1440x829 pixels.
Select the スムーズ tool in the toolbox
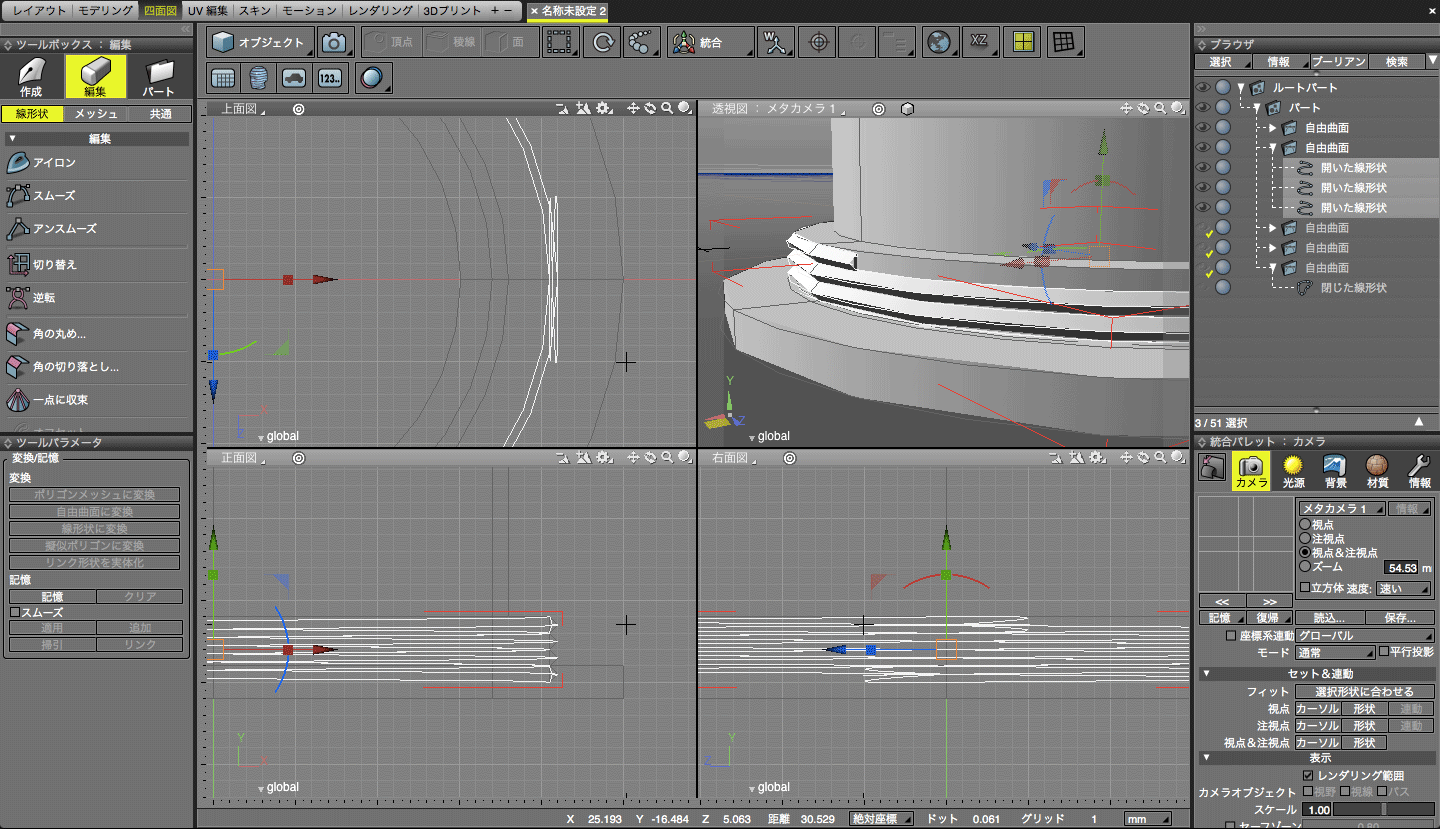tap(55, 196)
